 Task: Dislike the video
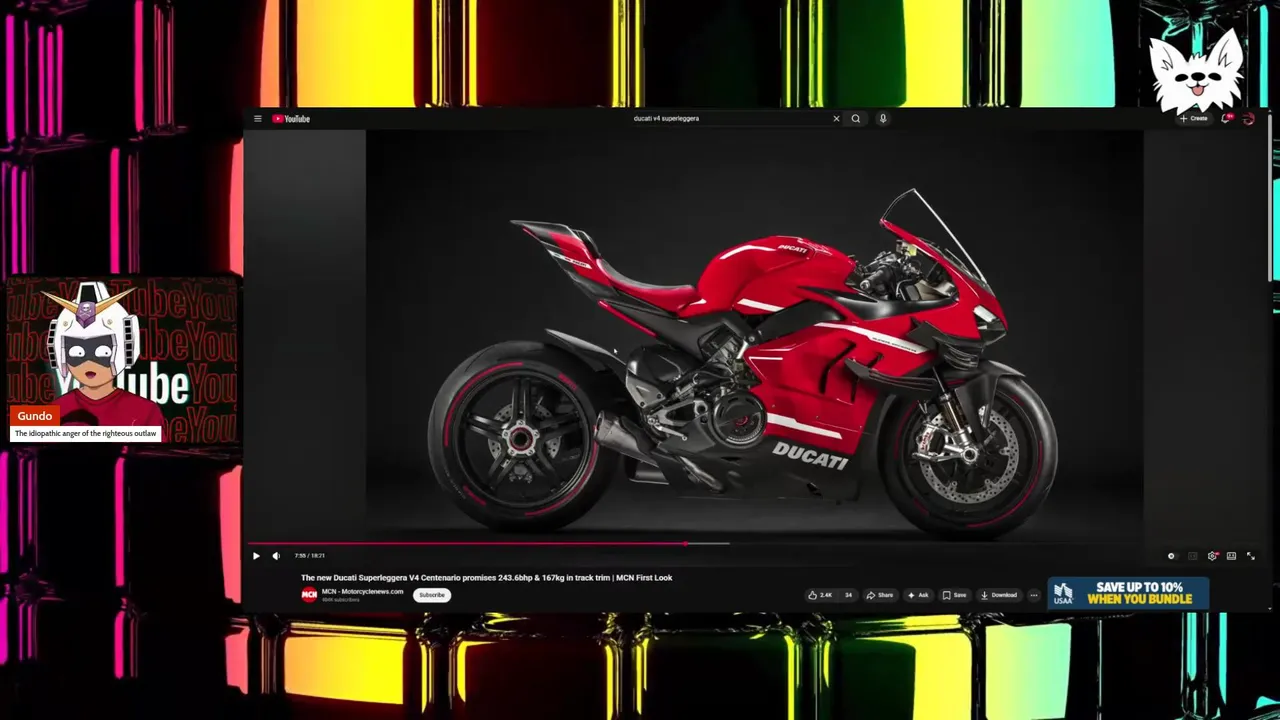coord(848,595)
